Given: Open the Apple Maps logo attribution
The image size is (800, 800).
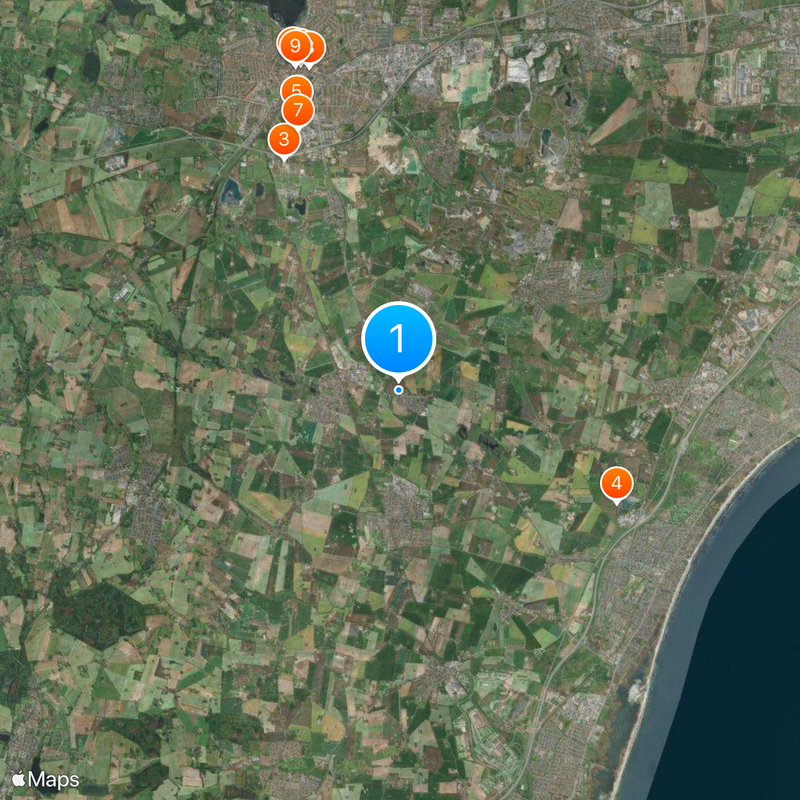Looking at the screenshot, I should 46,780.
